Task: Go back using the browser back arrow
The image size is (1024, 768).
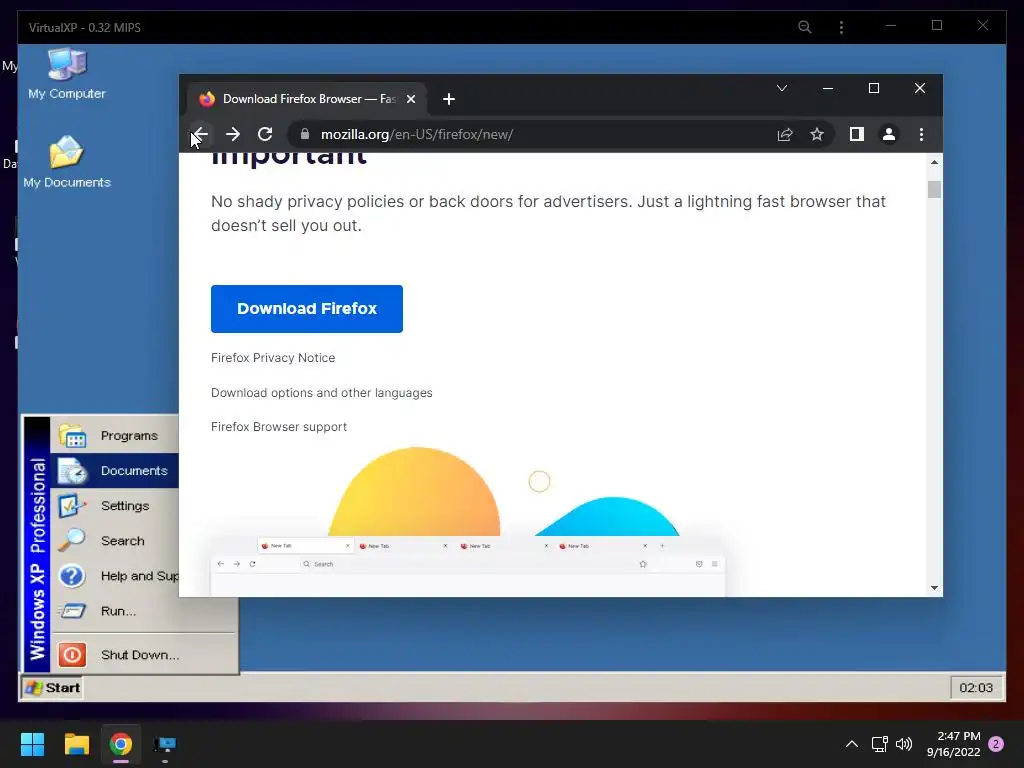Action: click(x=200, y=135)
